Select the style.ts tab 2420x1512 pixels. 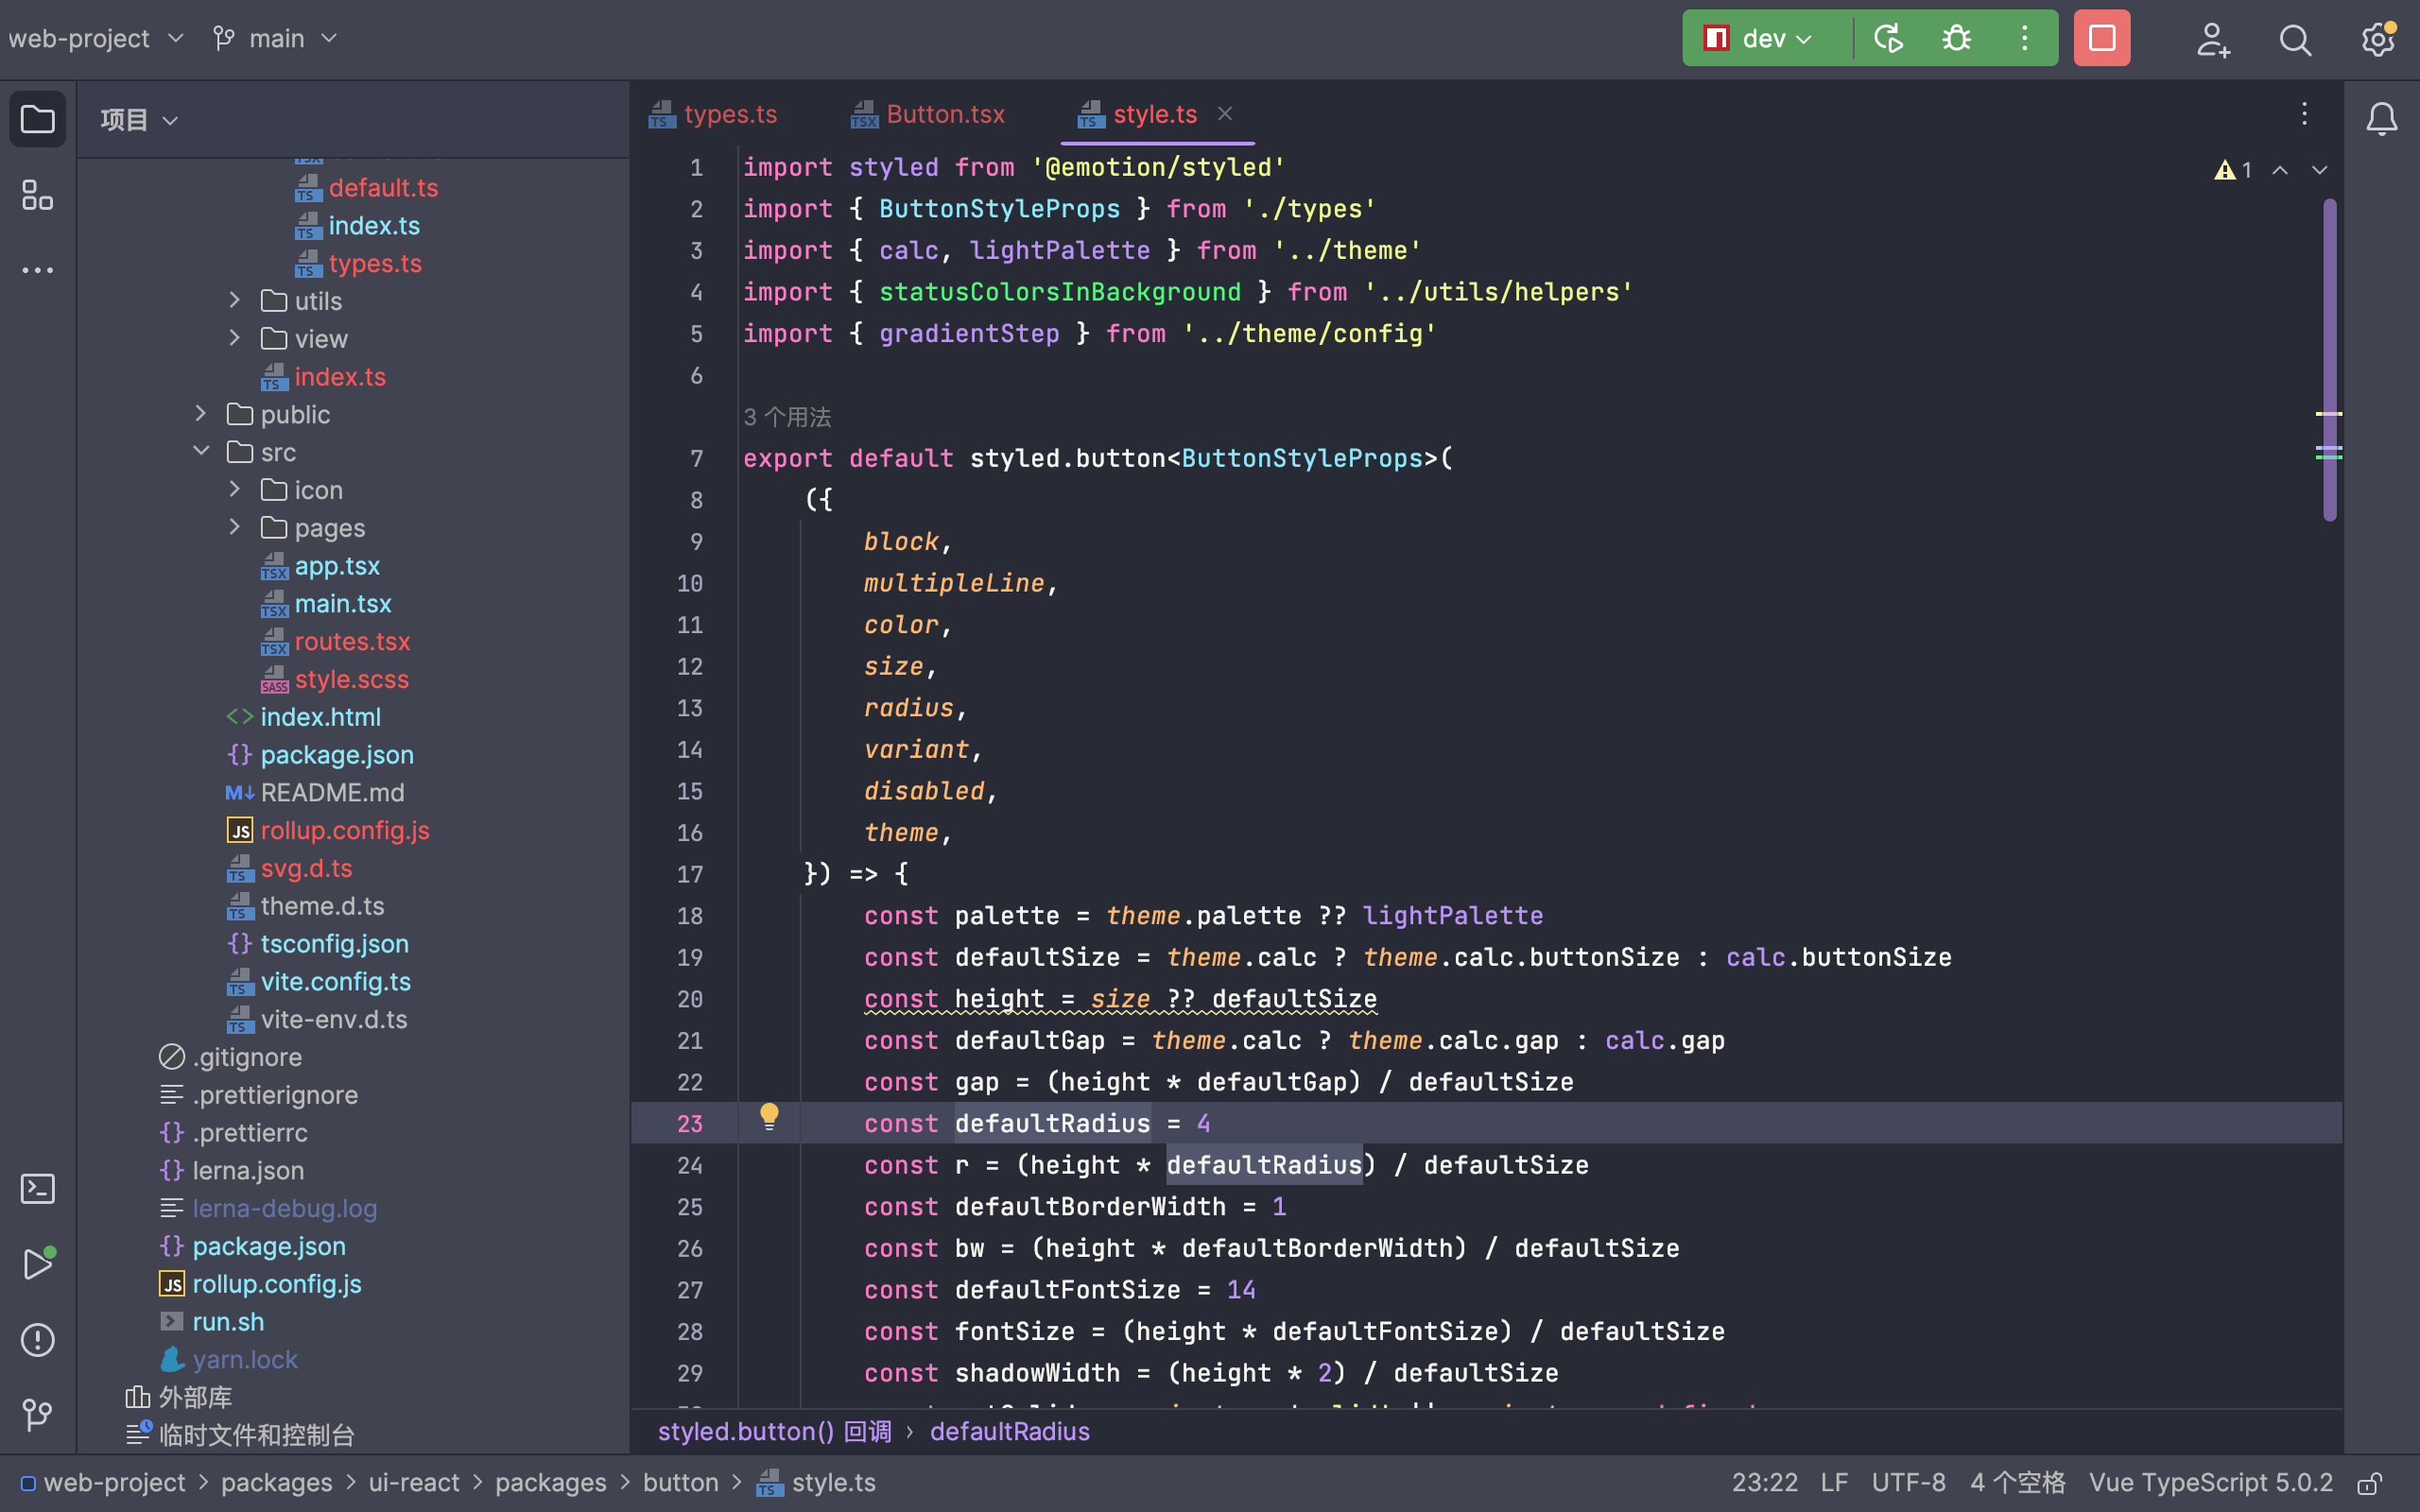tap(1138, 114)
